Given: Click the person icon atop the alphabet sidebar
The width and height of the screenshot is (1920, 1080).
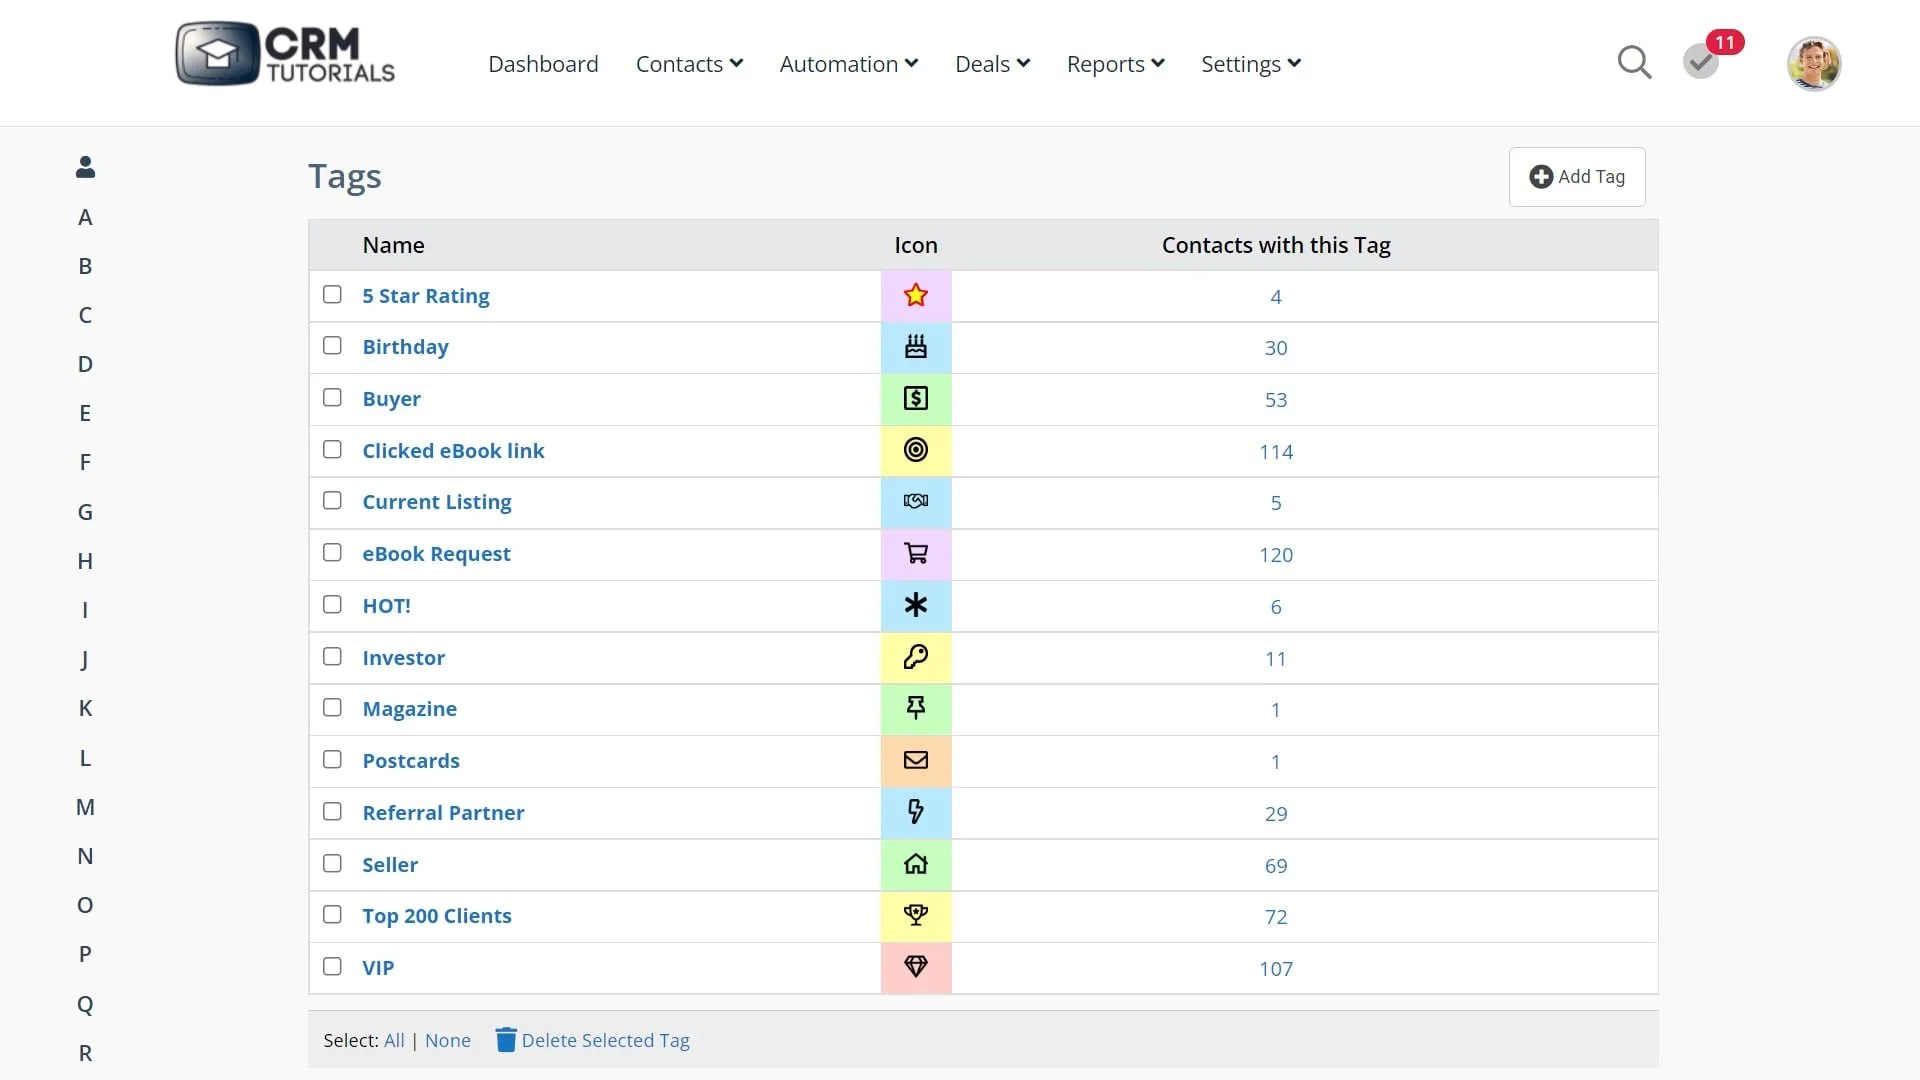Looking at the screenshot, I should click(x=85, y=167).
